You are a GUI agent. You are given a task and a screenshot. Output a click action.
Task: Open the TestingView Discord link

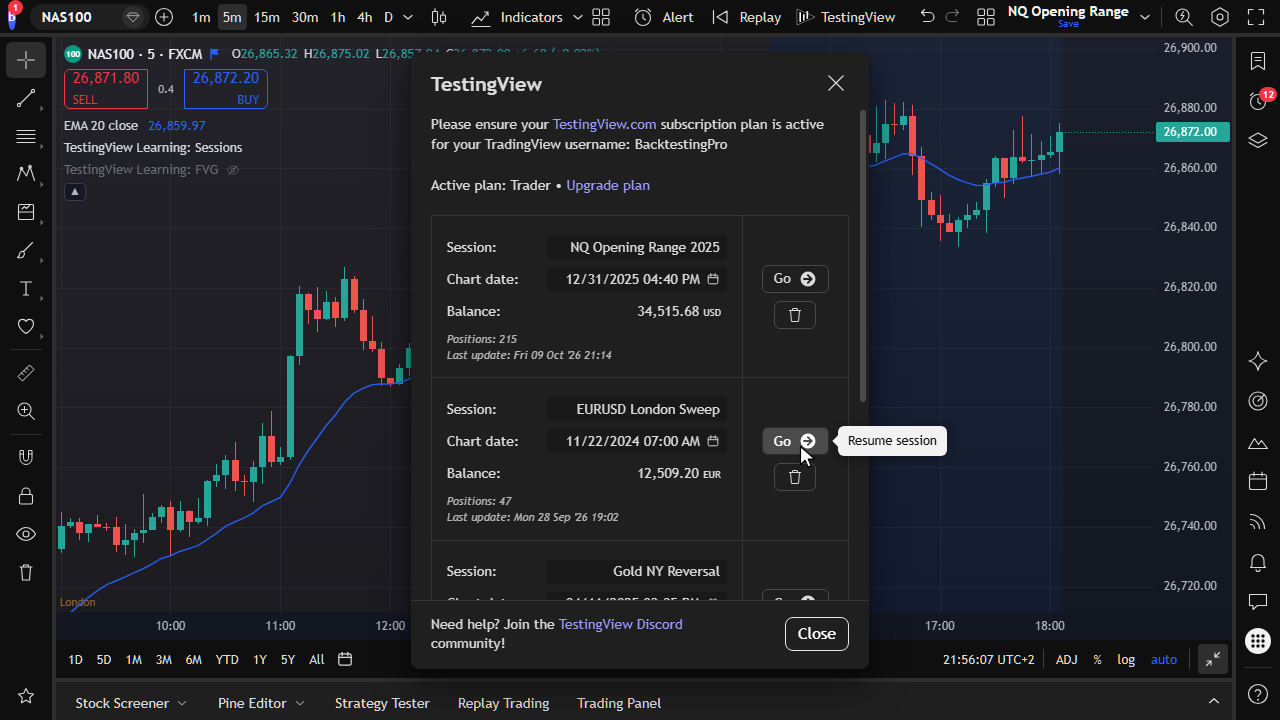point(621,624)
